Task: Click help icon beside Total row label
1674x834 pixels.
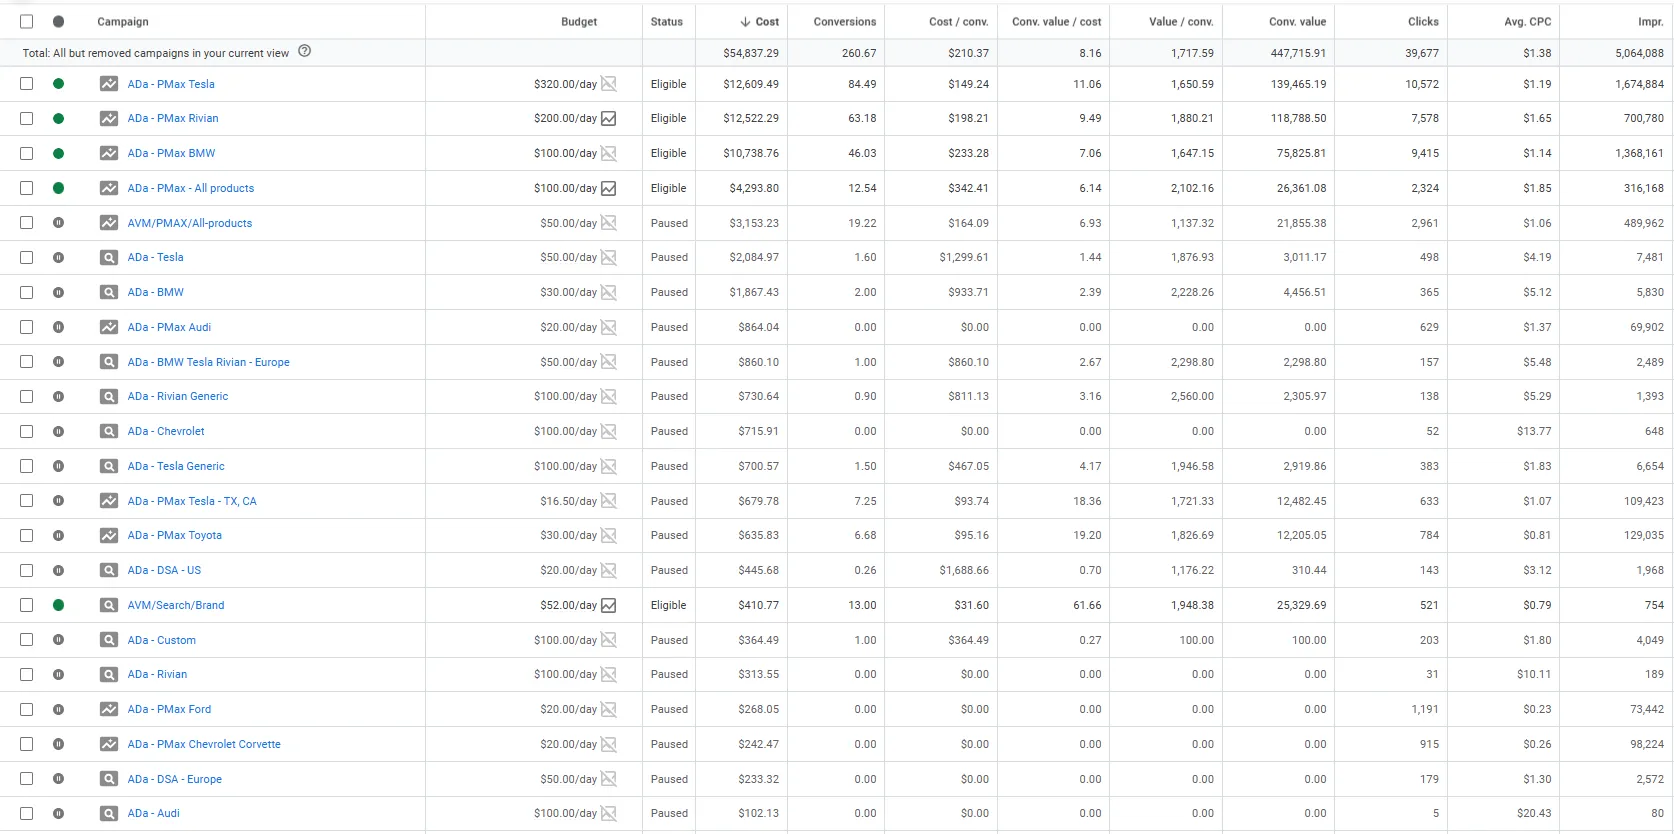Action: [x=305, y=51]
